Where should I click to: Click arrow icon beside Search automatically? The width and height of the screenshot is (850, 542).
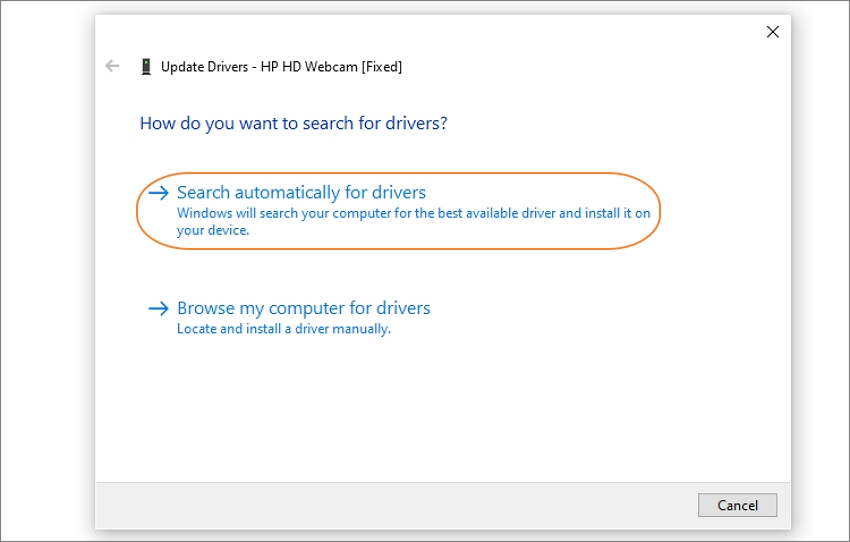coord(158,192)
